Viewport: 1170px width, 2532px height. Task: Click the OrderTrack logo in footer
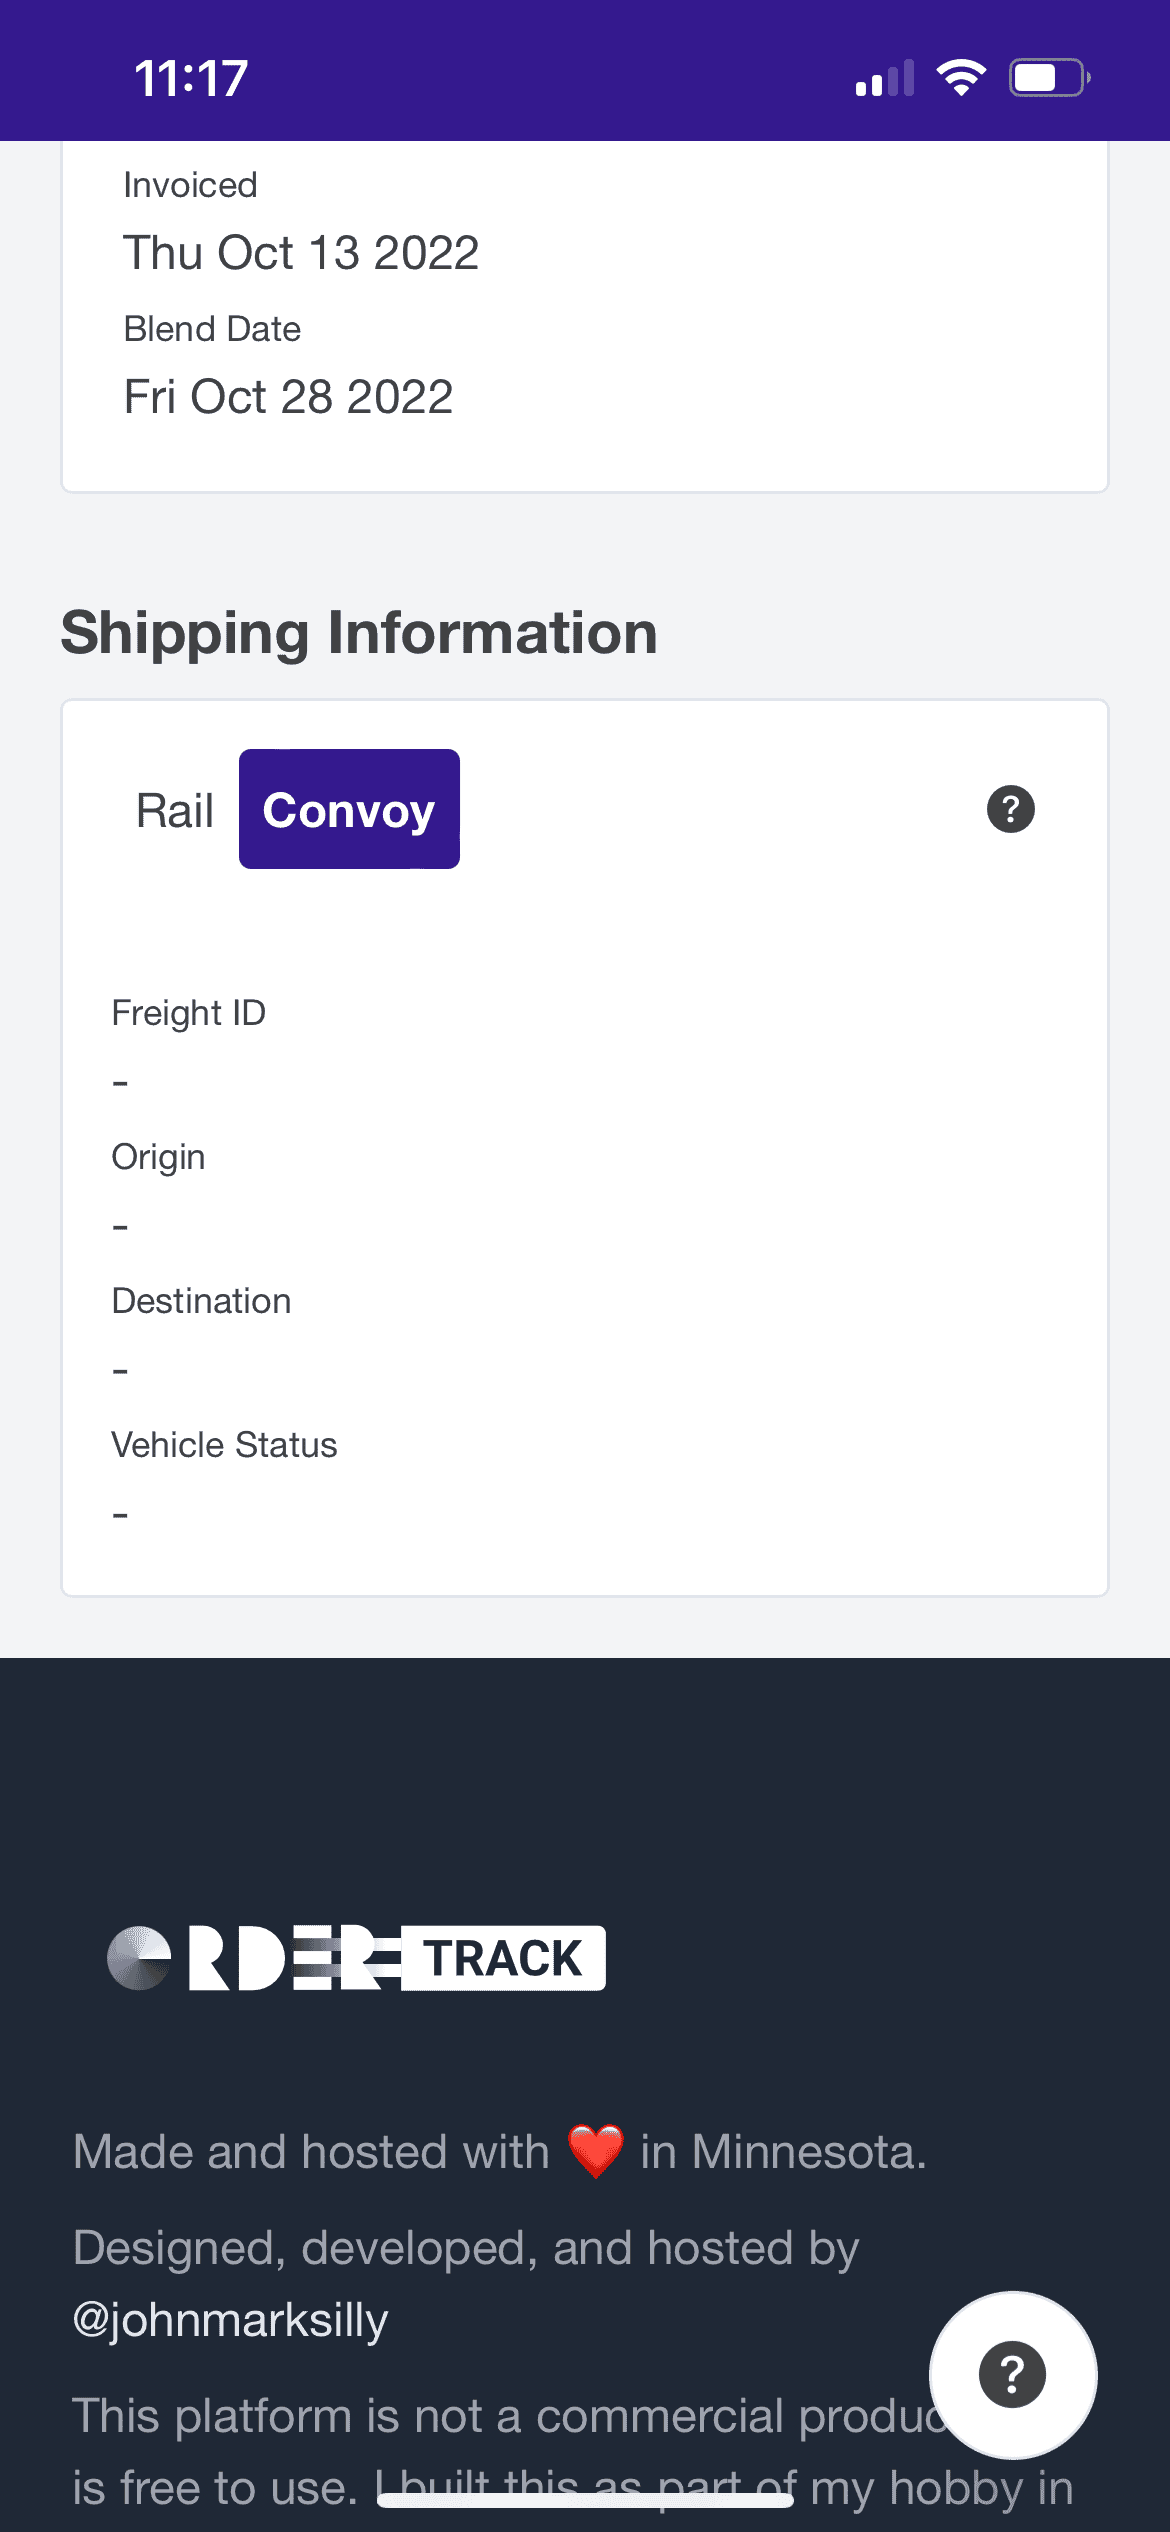pos(356,1958)
